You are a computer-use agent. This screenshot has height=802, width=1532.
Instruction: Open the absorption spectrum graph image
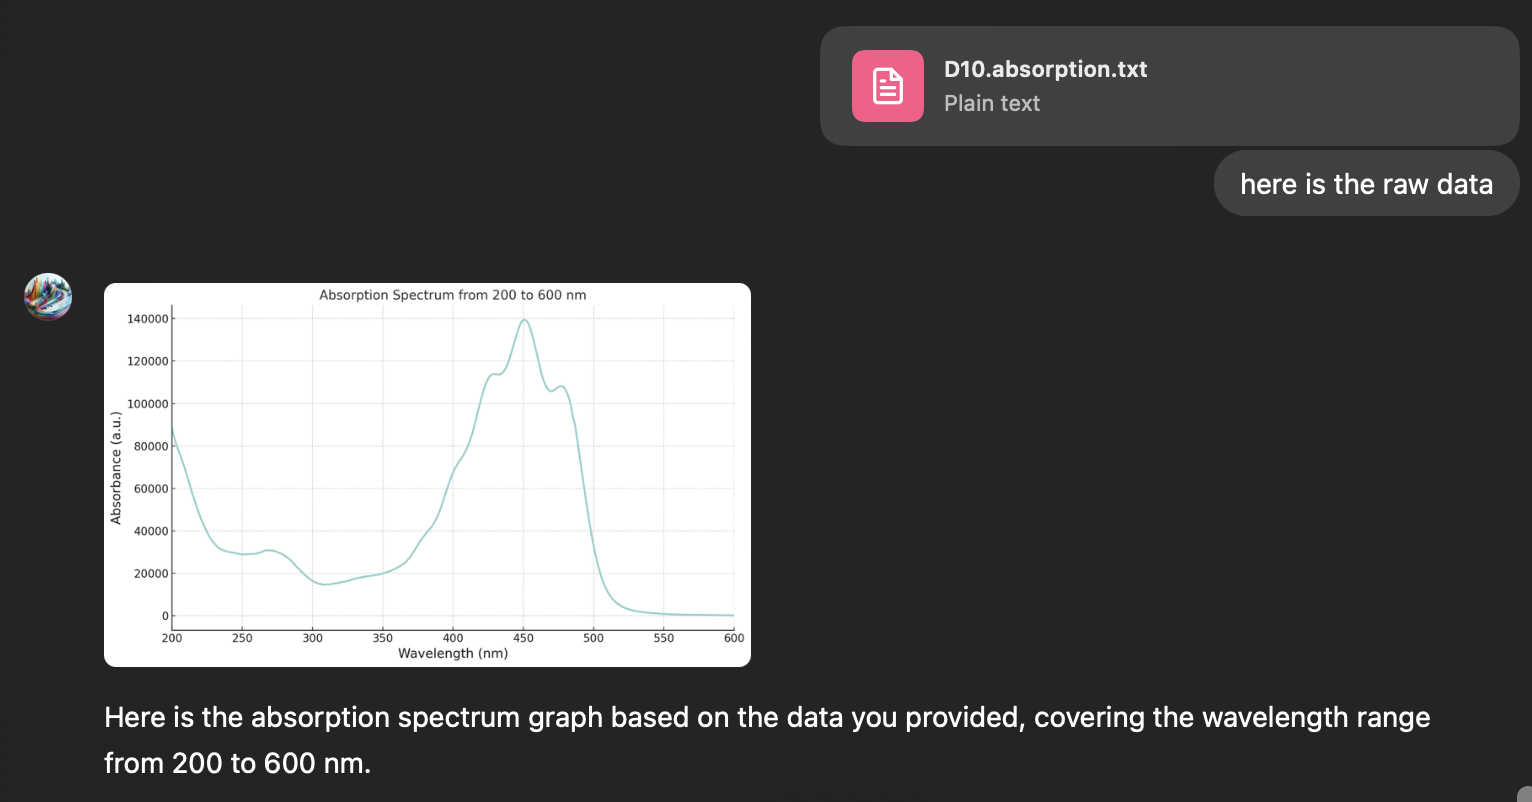pyautogui.click(x=427, y=475)
